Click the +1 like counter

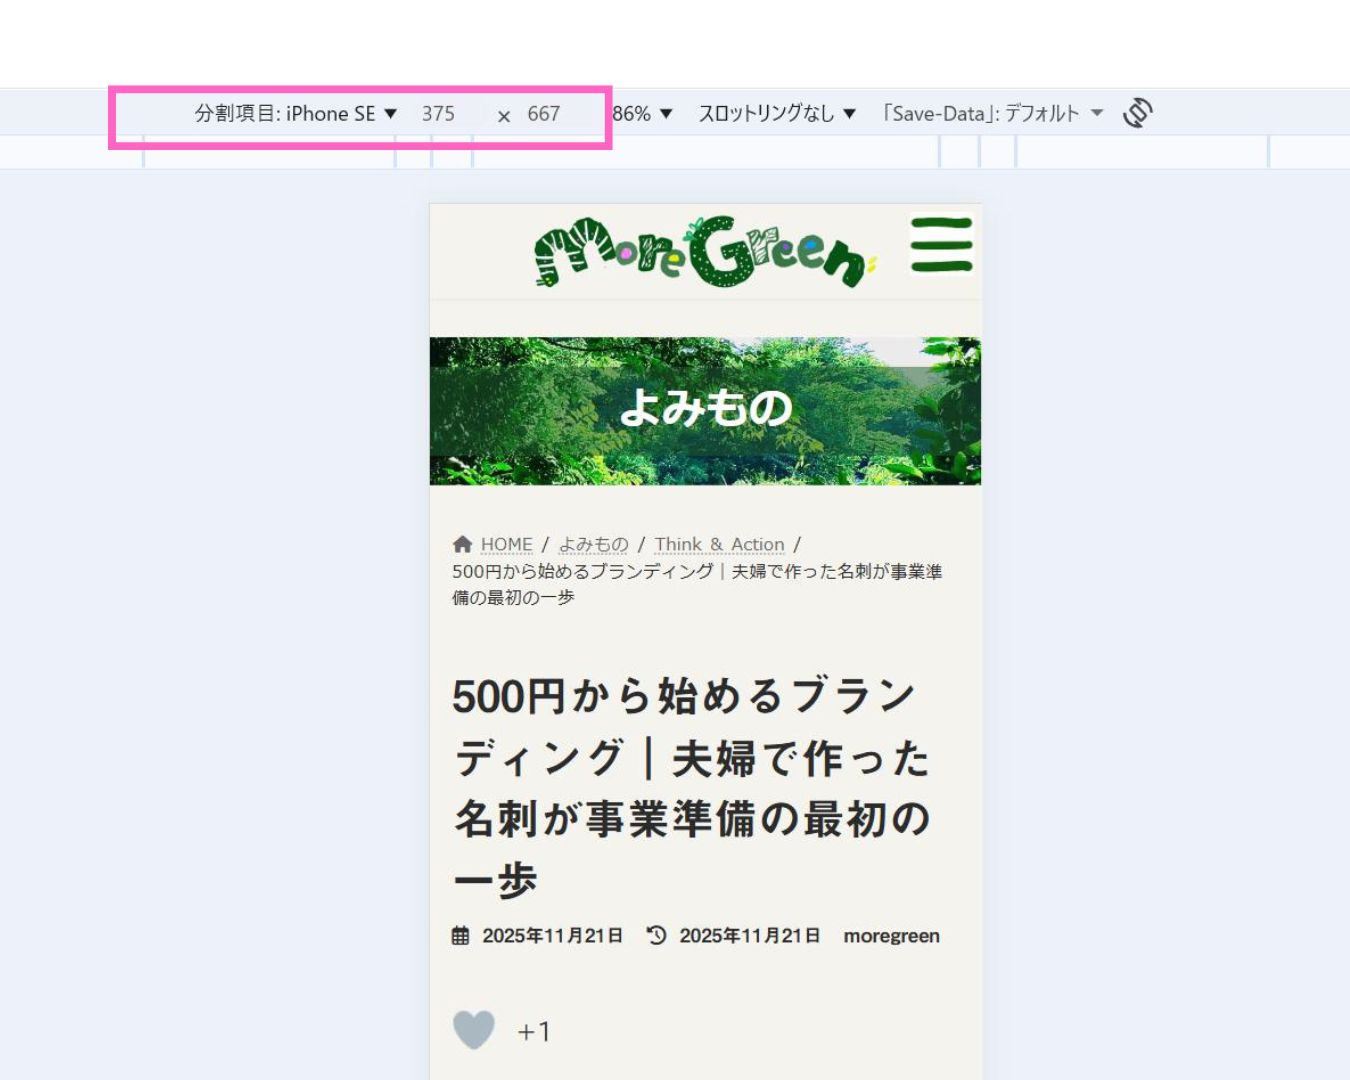pyautogui.click(x=534, y=1031)
